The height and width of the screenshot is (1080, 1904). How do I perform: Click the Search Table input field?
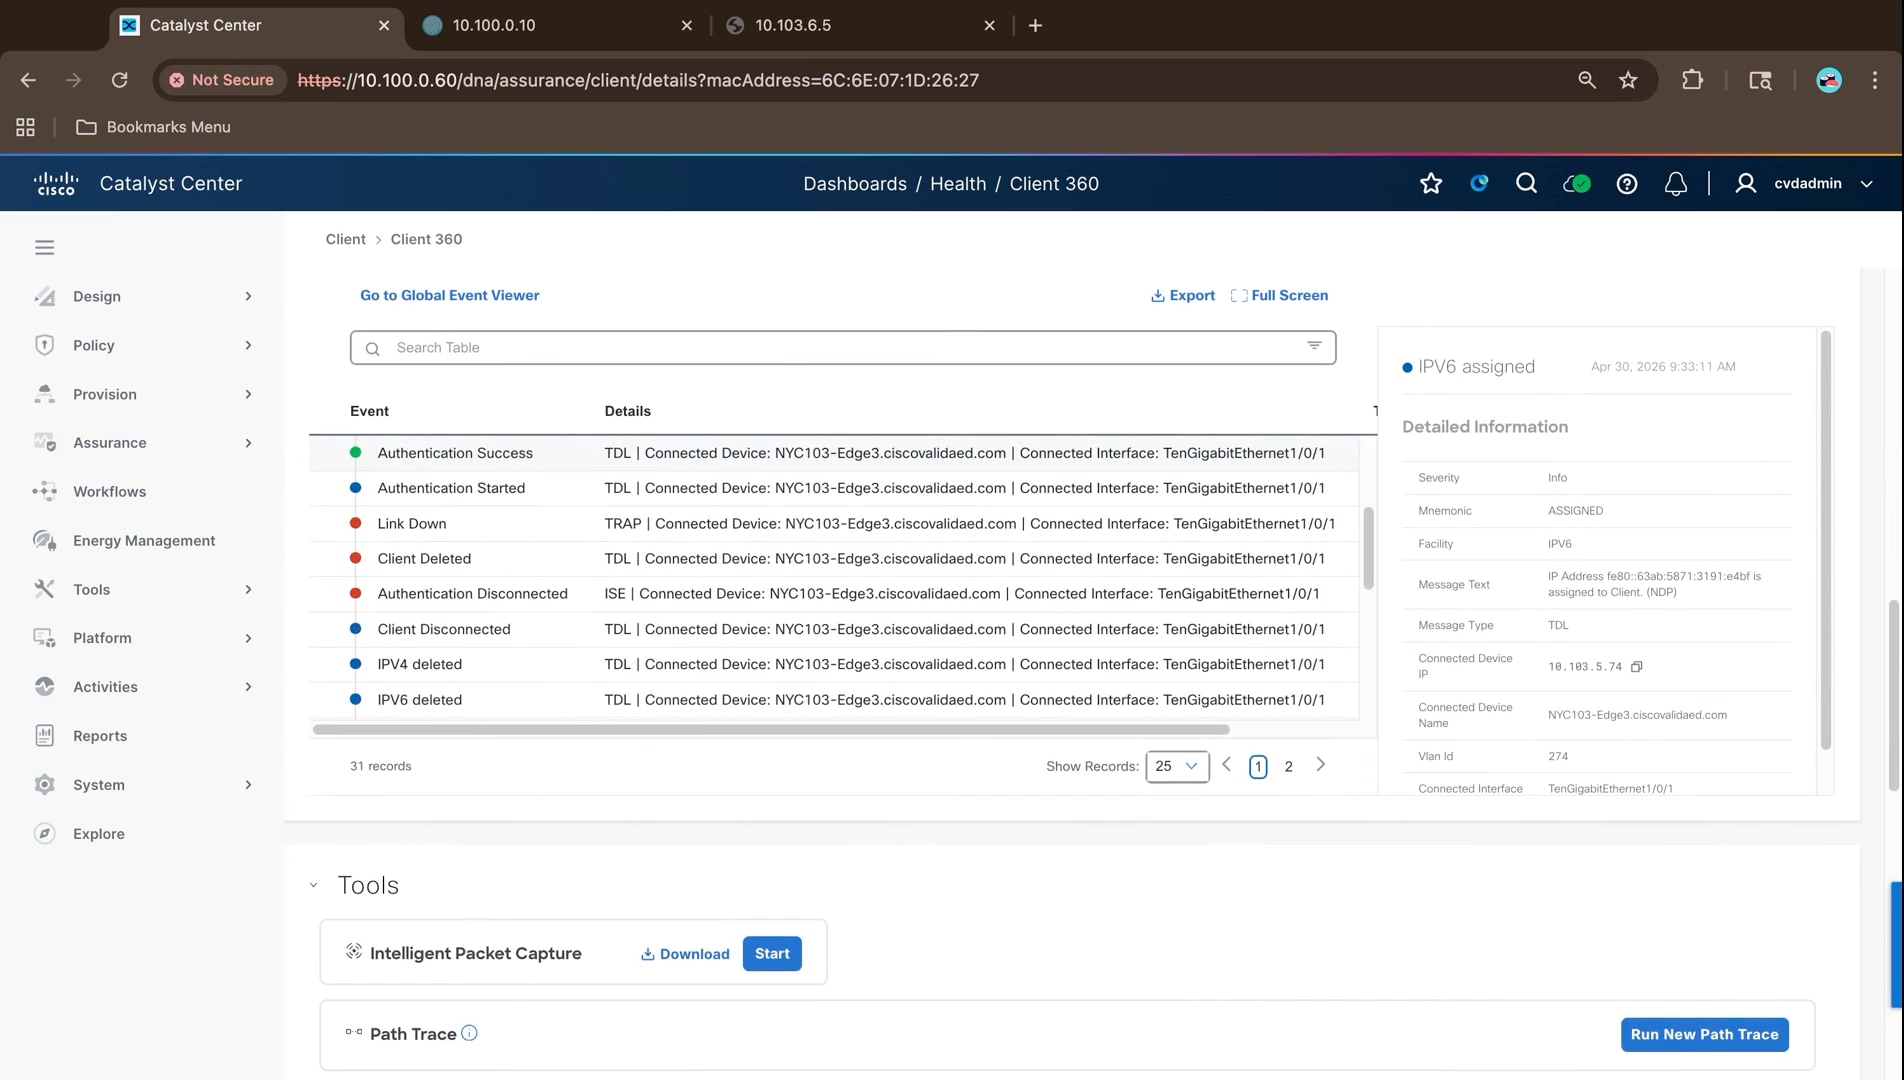tap(843, 347)
